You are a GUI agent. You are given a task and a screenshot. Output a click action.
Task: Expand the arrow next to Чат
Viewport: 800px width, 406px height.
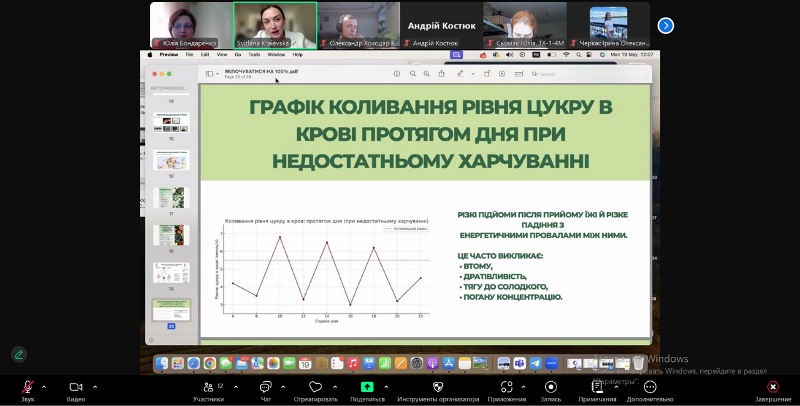coord(283,387)
